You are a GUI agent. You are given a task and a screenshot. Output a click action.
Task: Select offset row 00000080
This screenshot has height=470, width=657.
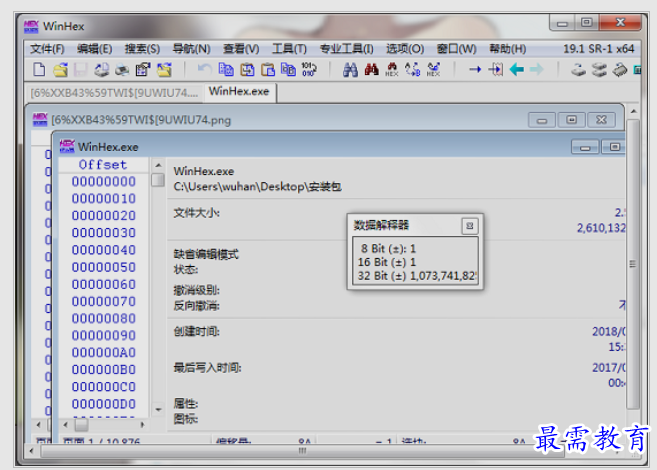point(103,318)
